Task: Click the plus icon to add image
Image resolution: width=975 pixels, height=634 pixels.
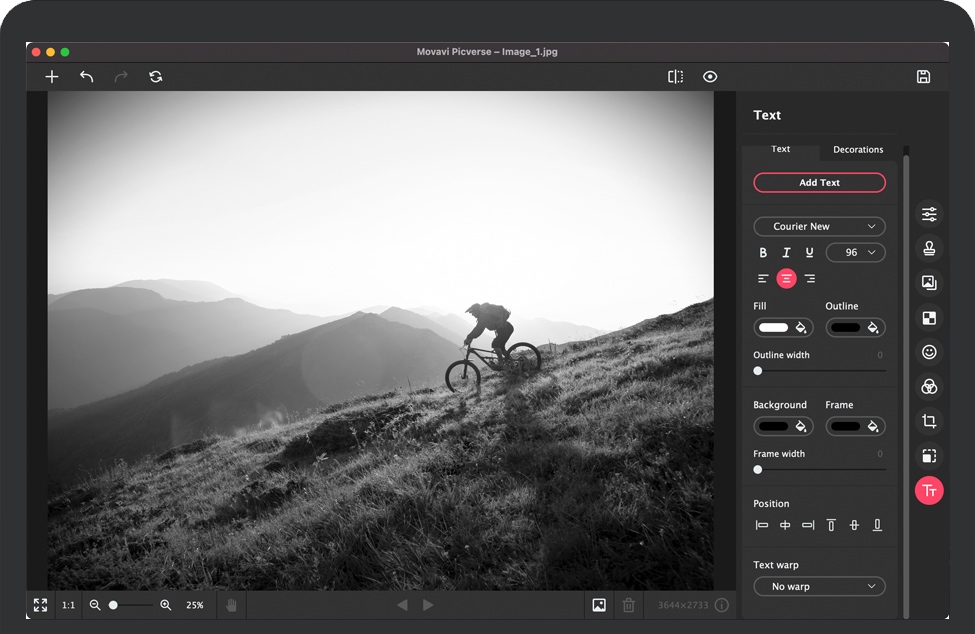Action: [x=52, y=77]
